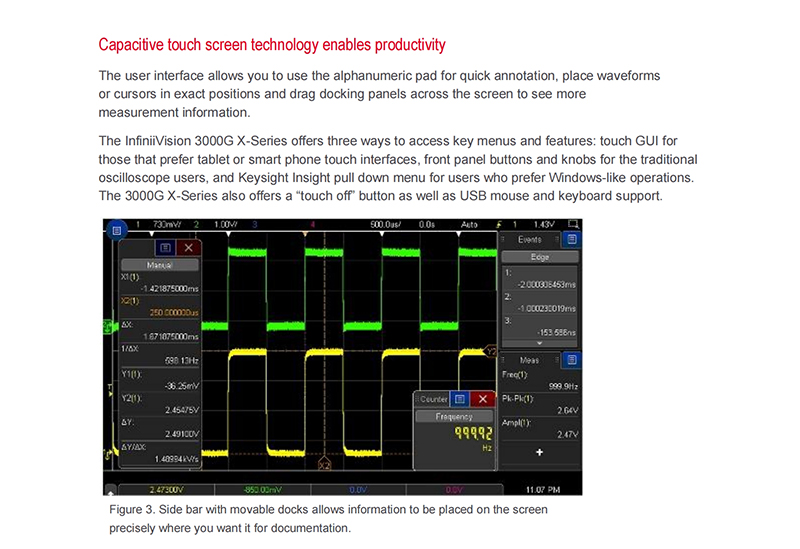Viewport: 800px width, 549px height.
Task: Click the counter readout 999.92
Action: click(x=473, y=433)
